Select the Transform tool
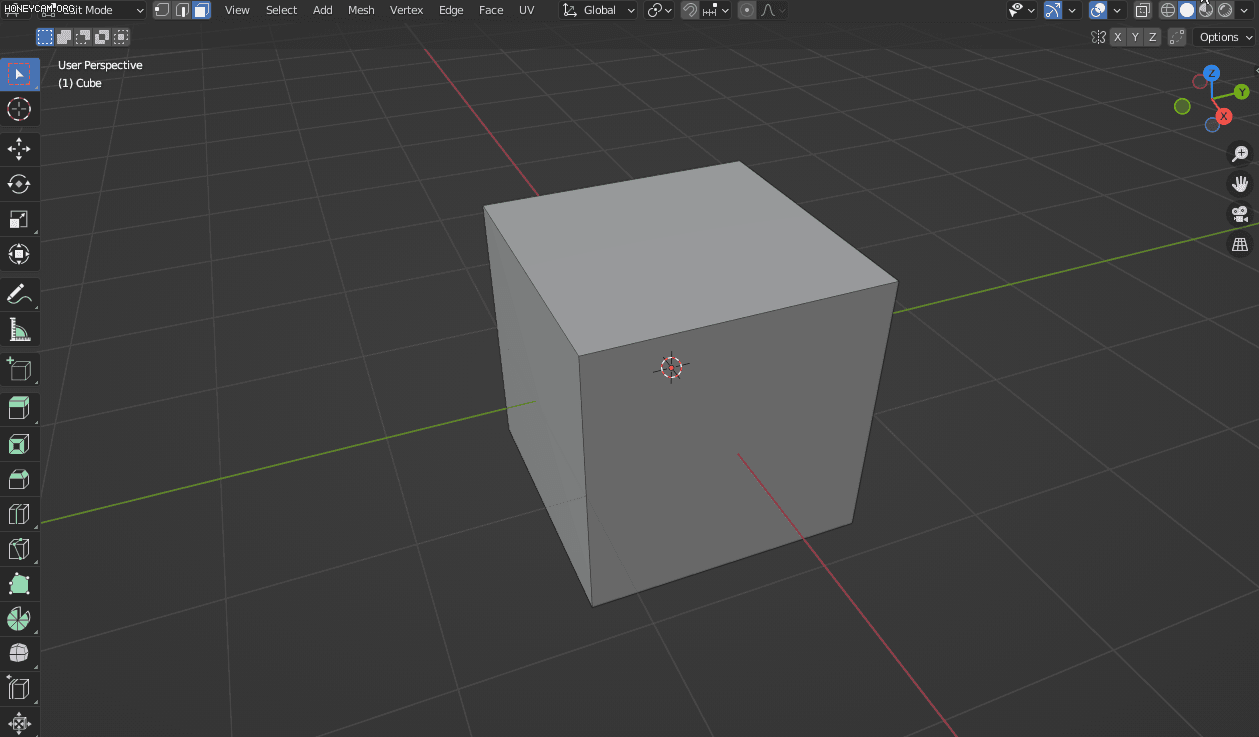Viewport: 1259px width, 737px height. tap(19, 254)
